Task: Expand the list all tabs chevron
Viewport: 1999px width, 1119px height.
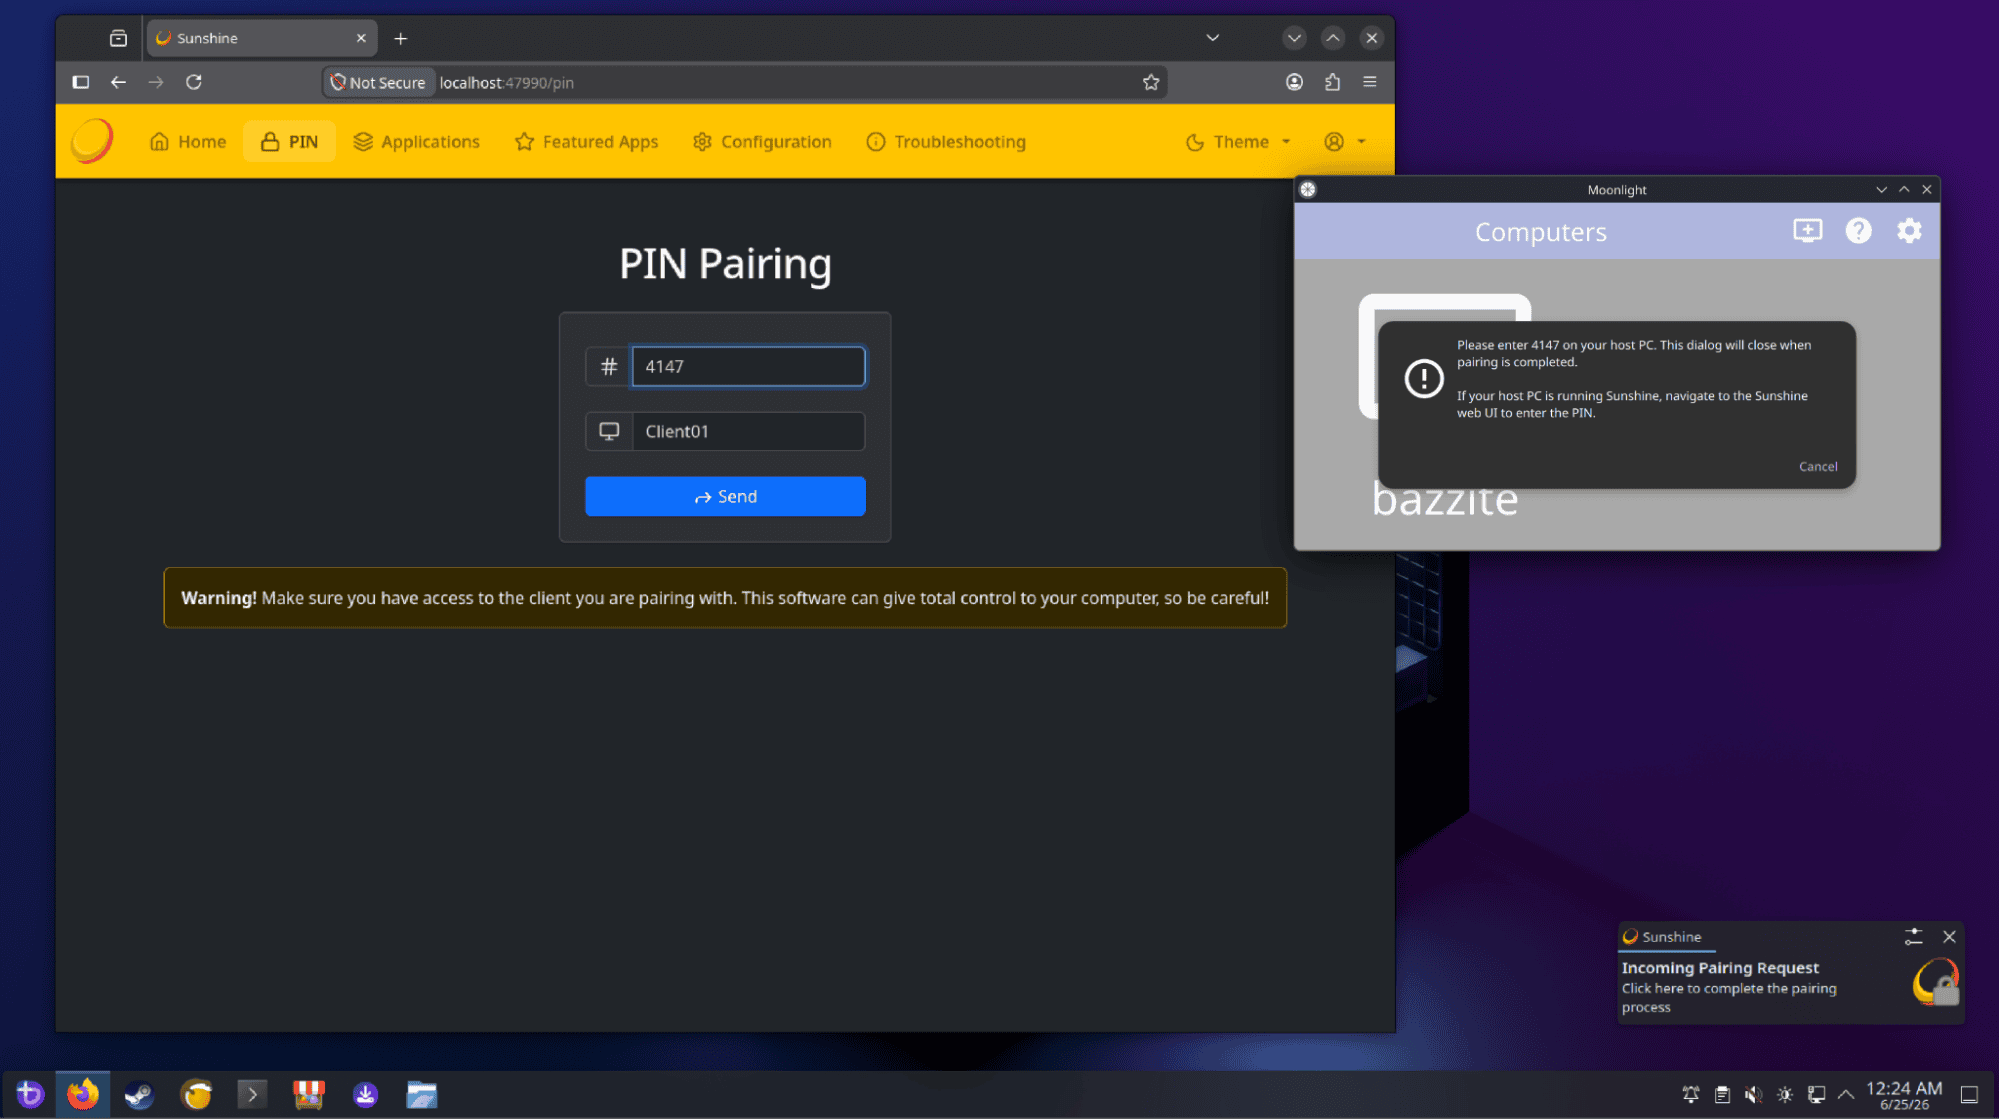Action: click(1212, 38)
